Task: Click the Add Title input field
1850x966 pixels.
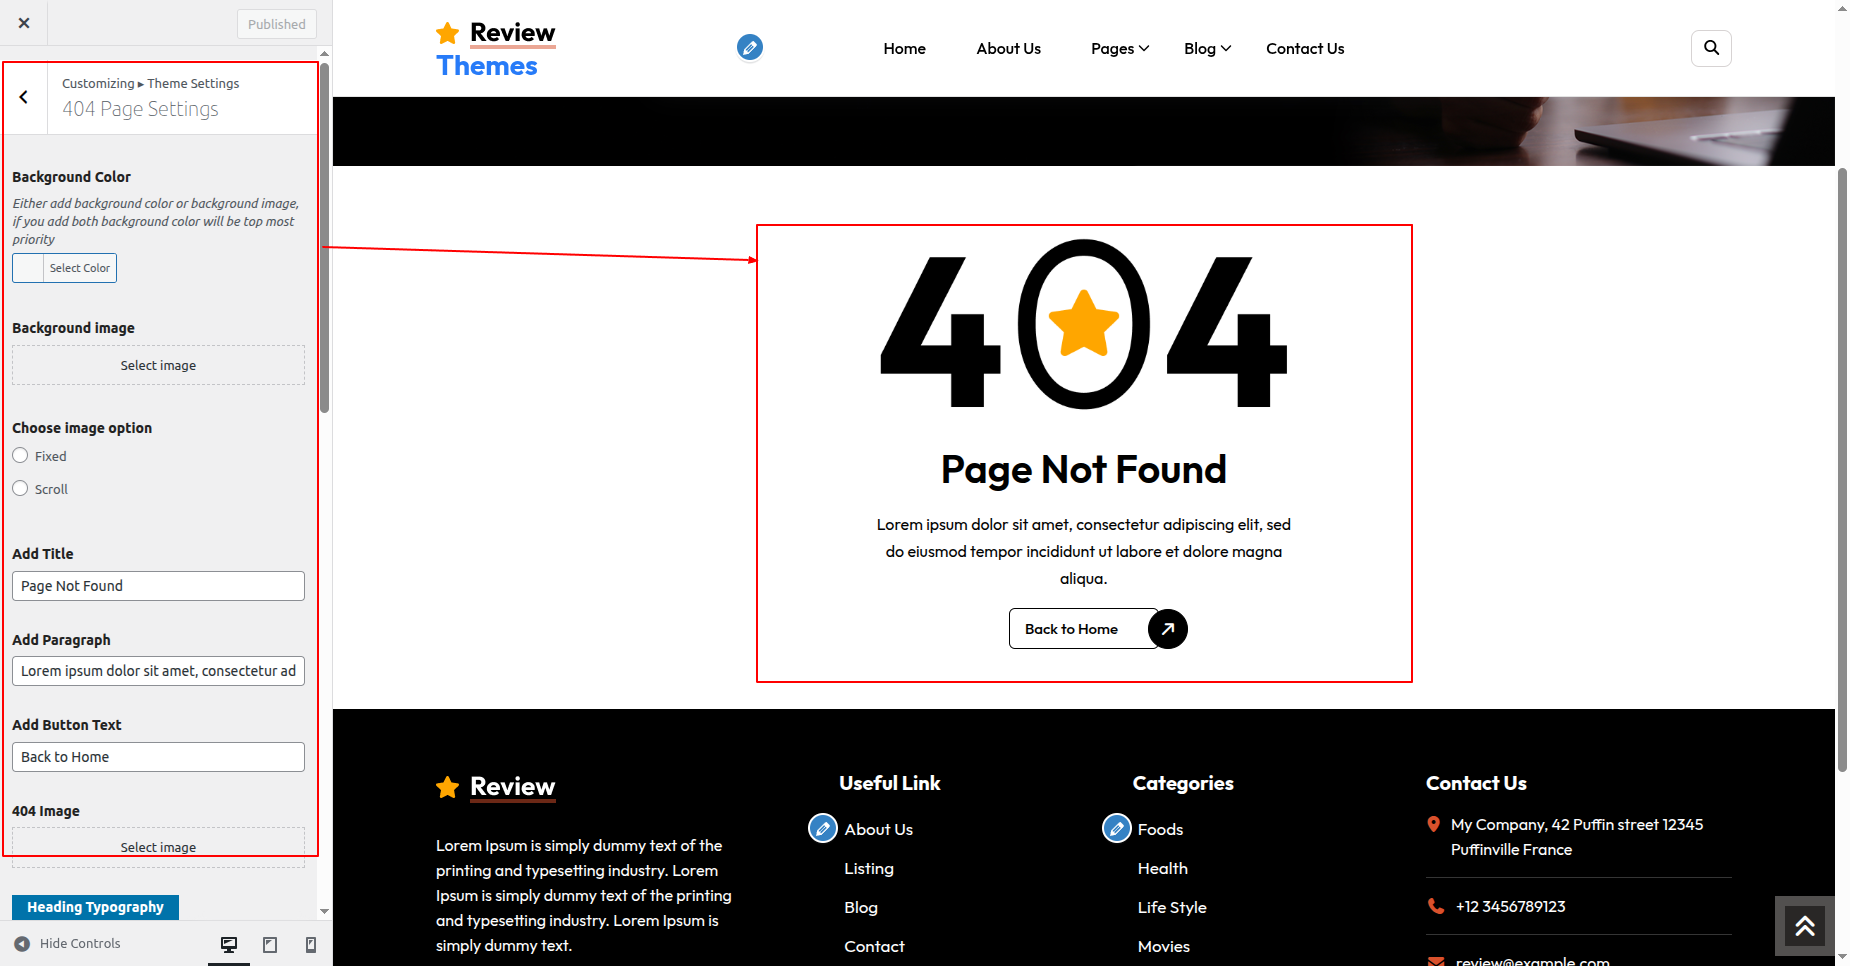Action: point(158,586)
